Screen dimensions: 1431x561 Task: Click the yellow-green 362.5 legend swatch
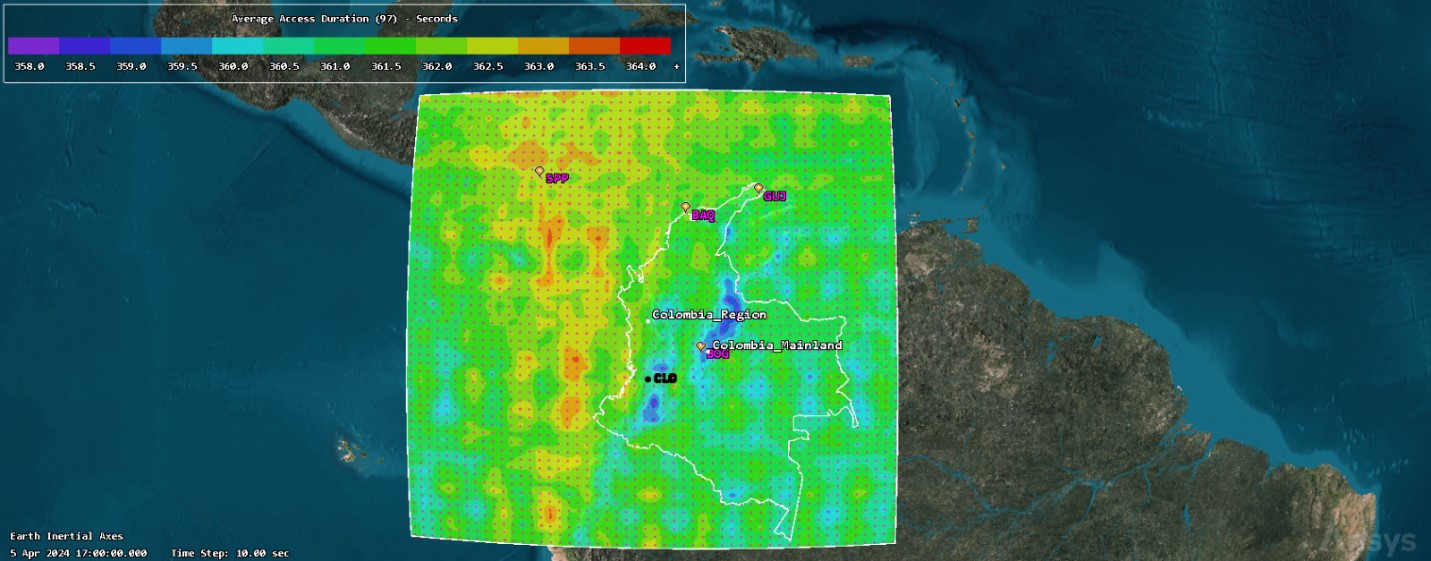point(492,46)
